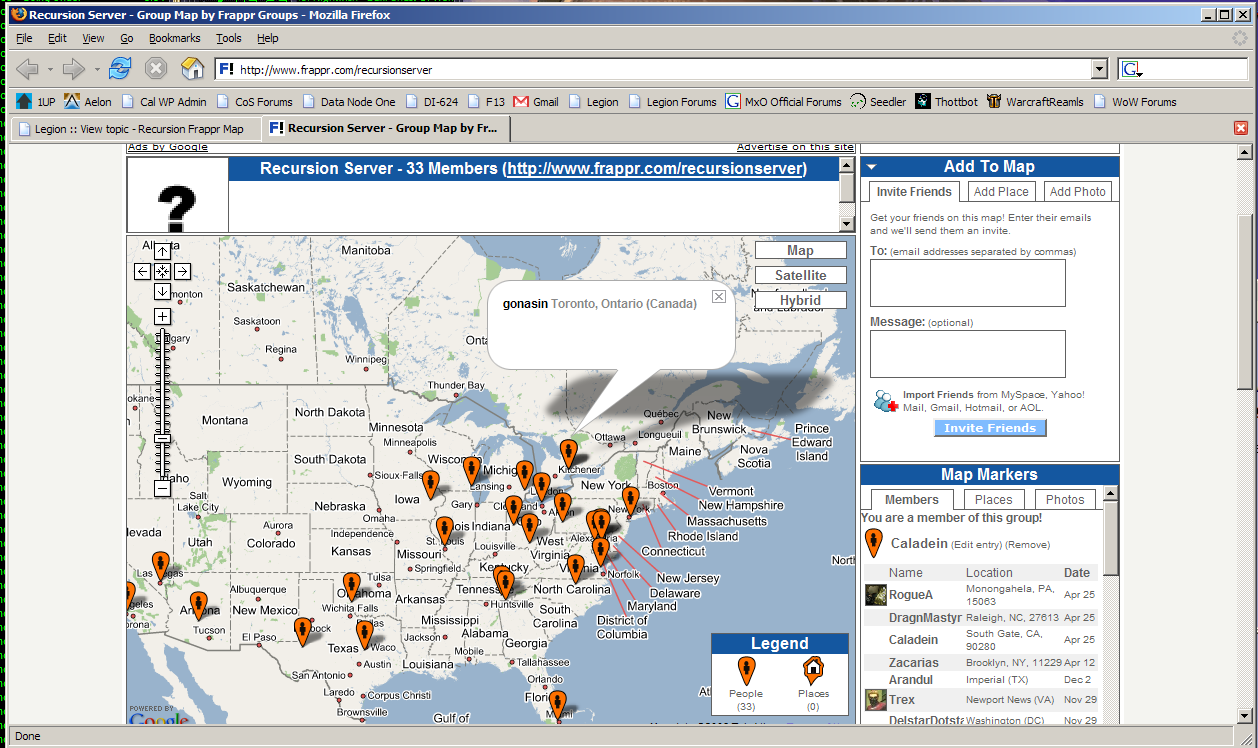The image size is (1258, 748).
Task: Click the Advertise on this site link
Action: [x=796, y=147]
